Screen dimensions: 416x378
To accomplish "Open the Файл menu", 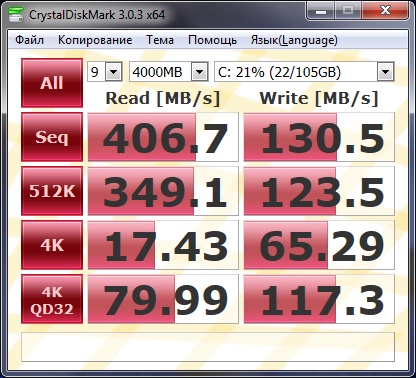I will [x=29, y=40].
